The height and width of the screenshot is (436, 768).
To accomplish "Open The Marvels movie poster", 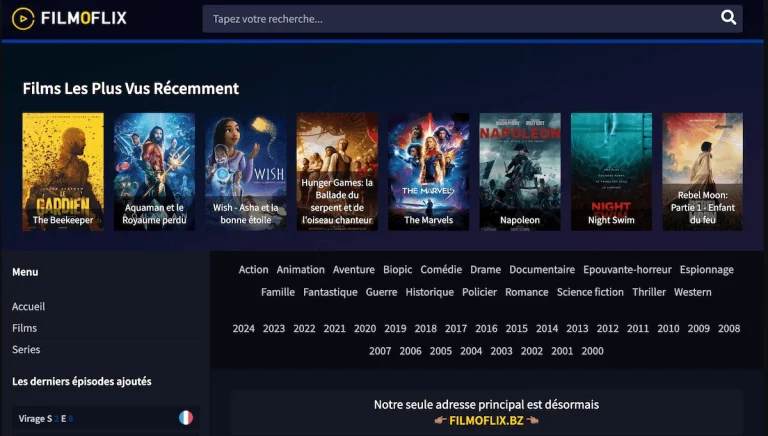I will [429, 171].
